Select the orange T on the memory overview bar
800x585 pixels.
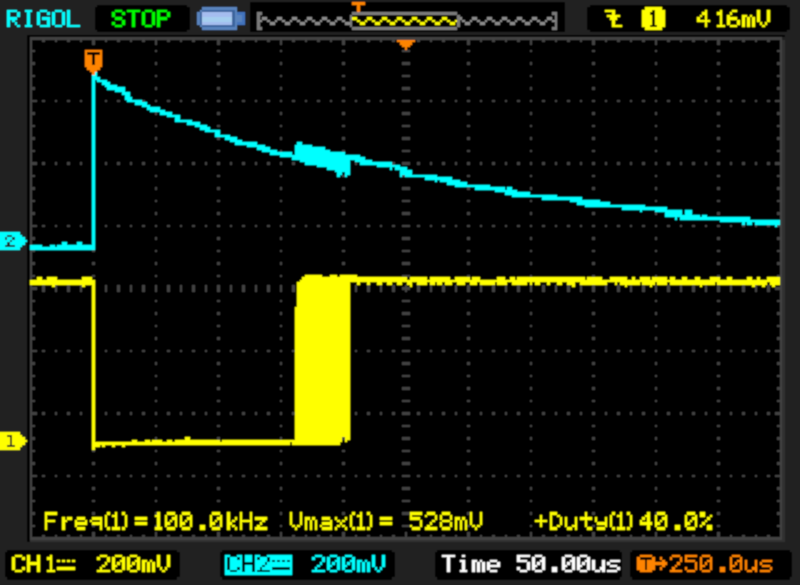358,7
